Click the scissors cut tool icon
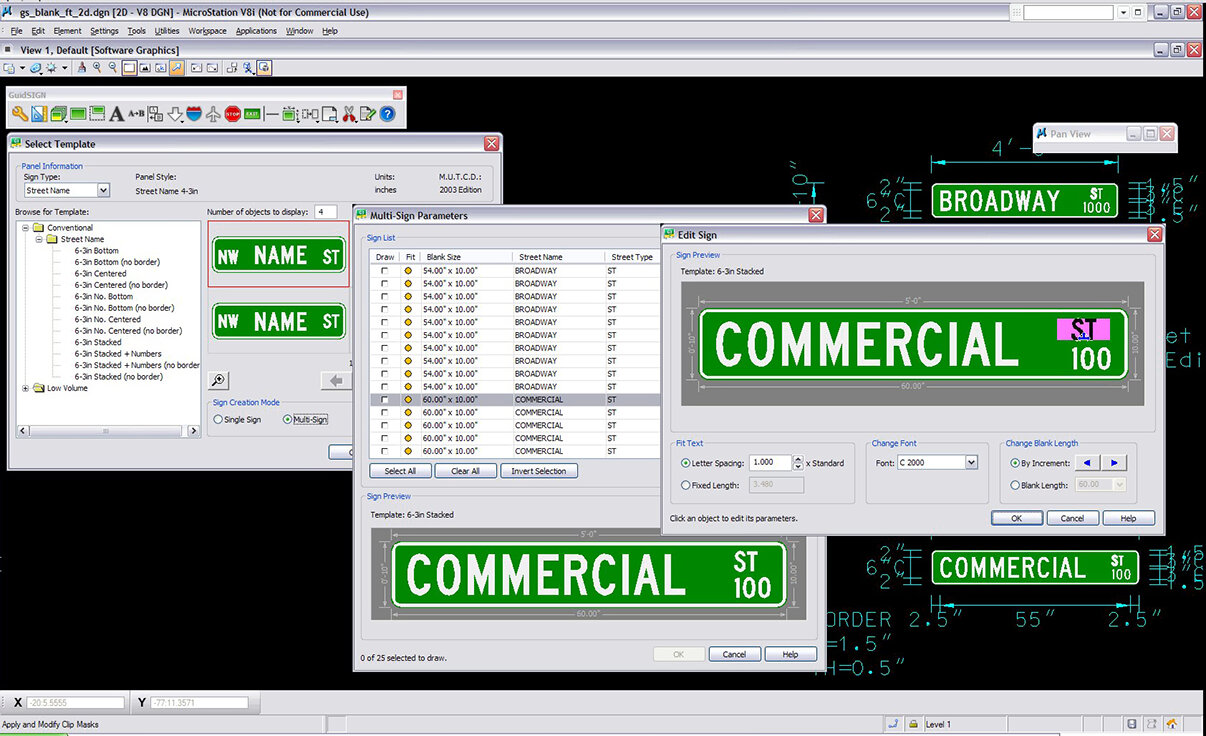This screenshot has width=1206, height=736. point(349,114)
